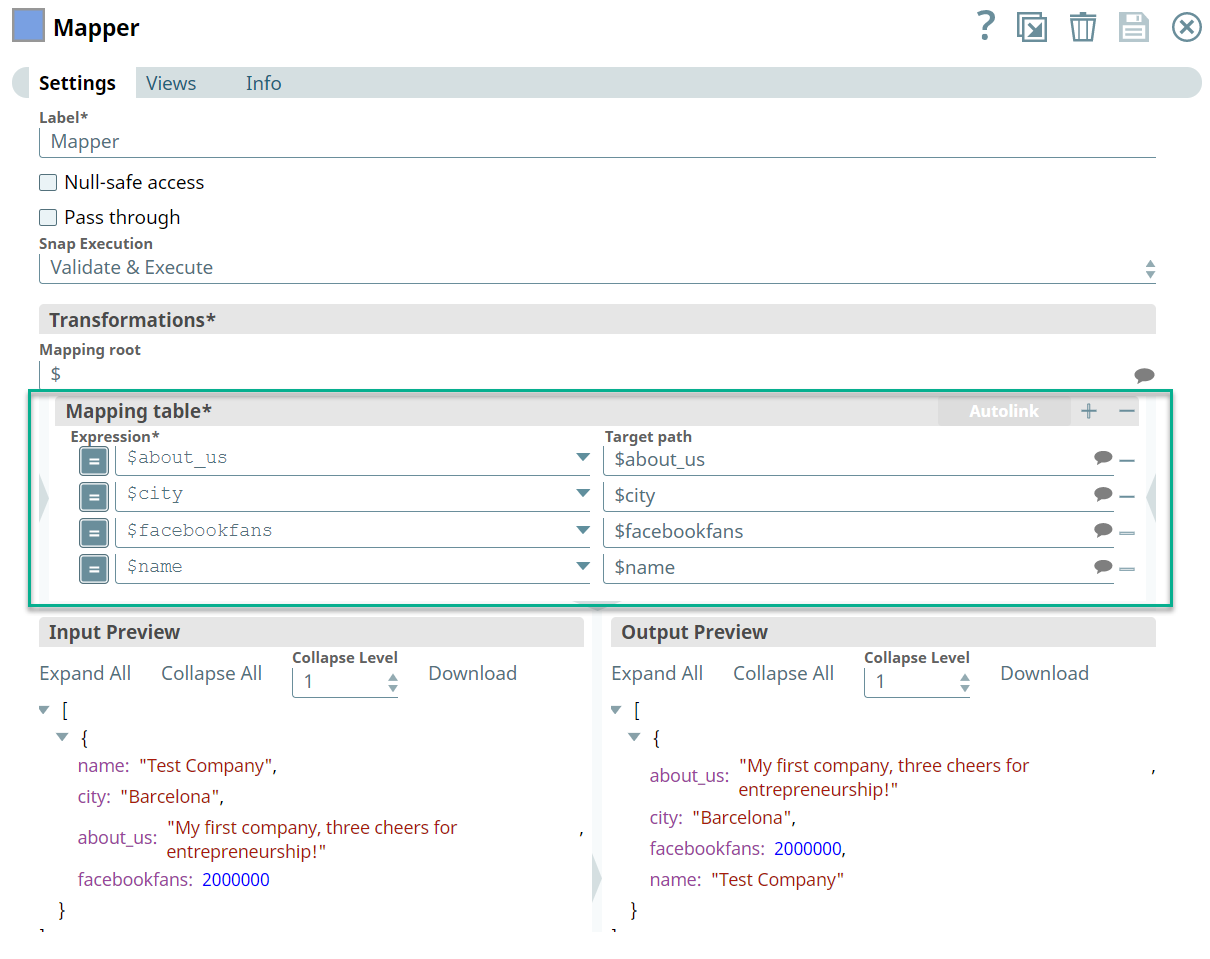Edit the Mapping root field
1210x959 pixels.
(585, 374)
